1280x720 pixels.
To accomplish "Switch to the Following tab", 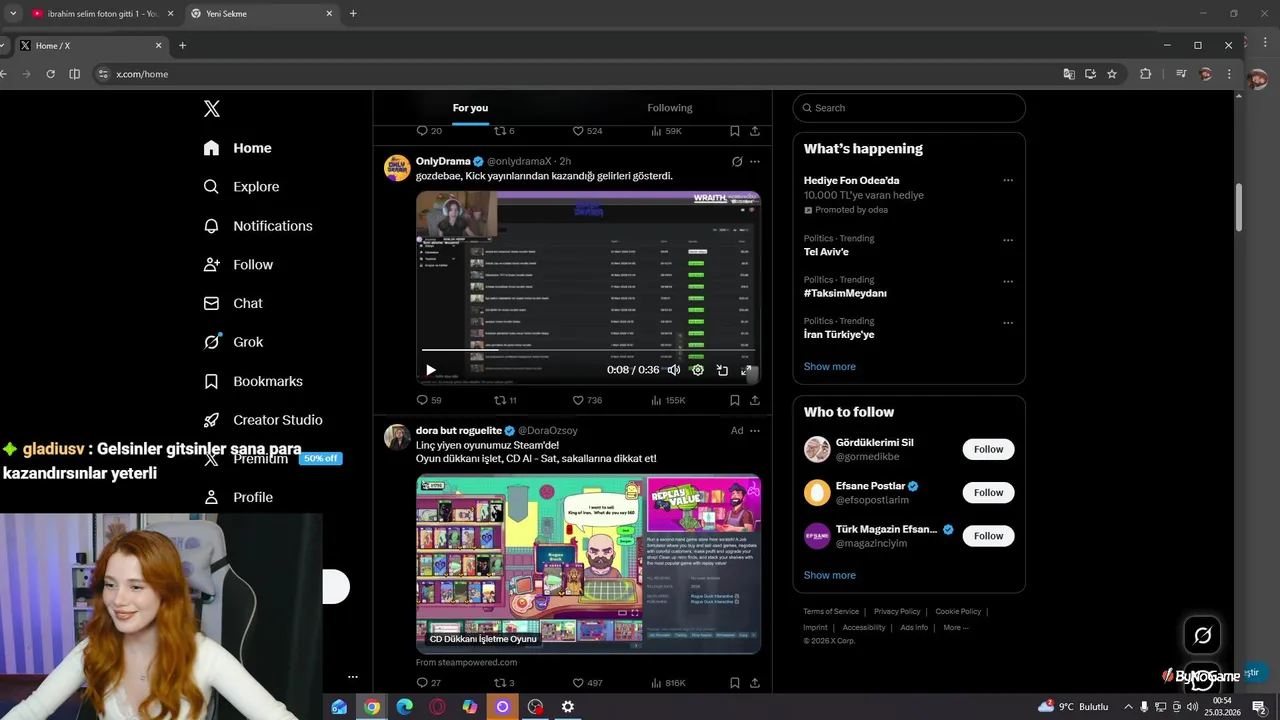I will click(x=670, y=108).
